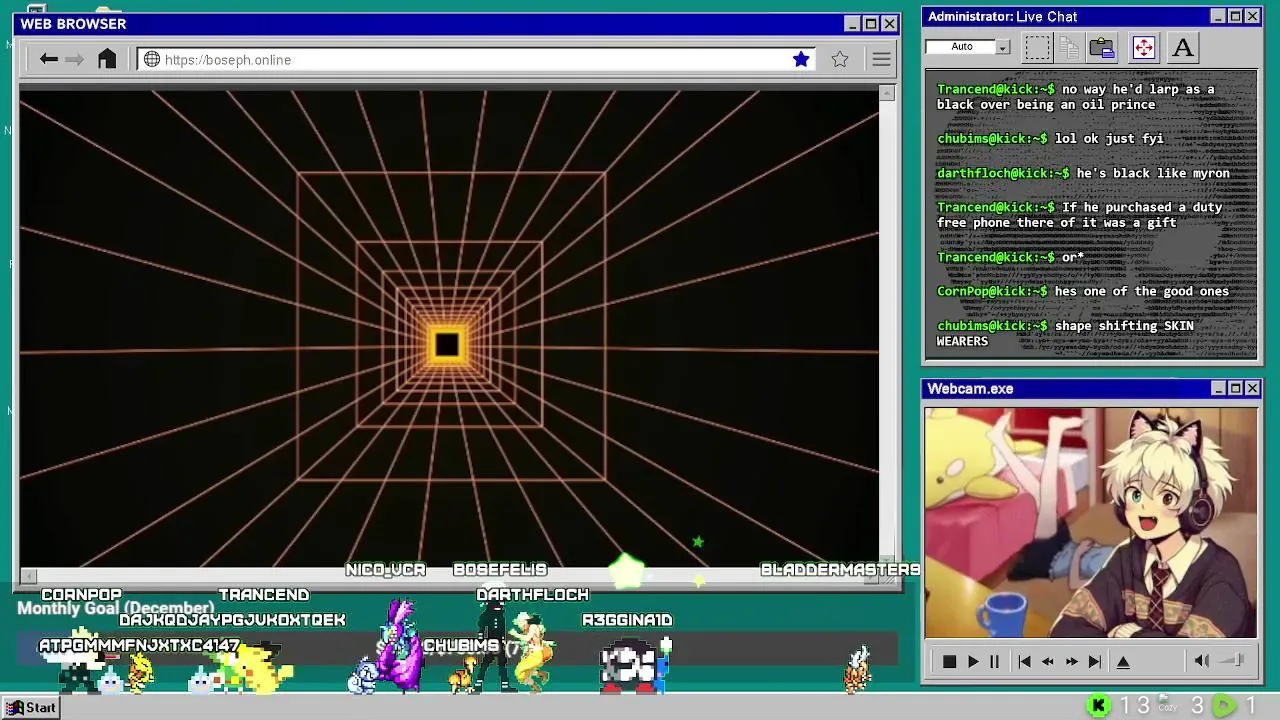1280x720 pixels.
Task: Stop playback in Webcam.exe
Action: pyautogui.click(x=949, y=661)
